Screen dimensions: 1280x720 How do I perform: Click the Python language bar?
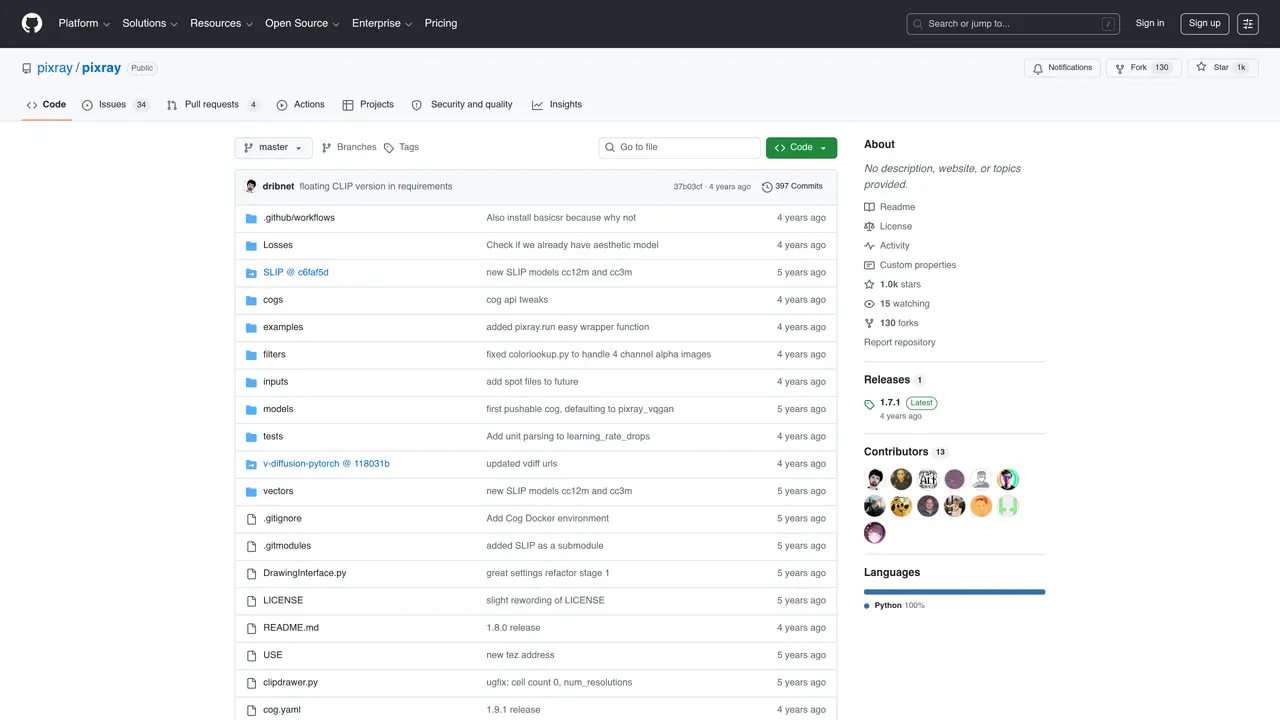tap(954, 592)
